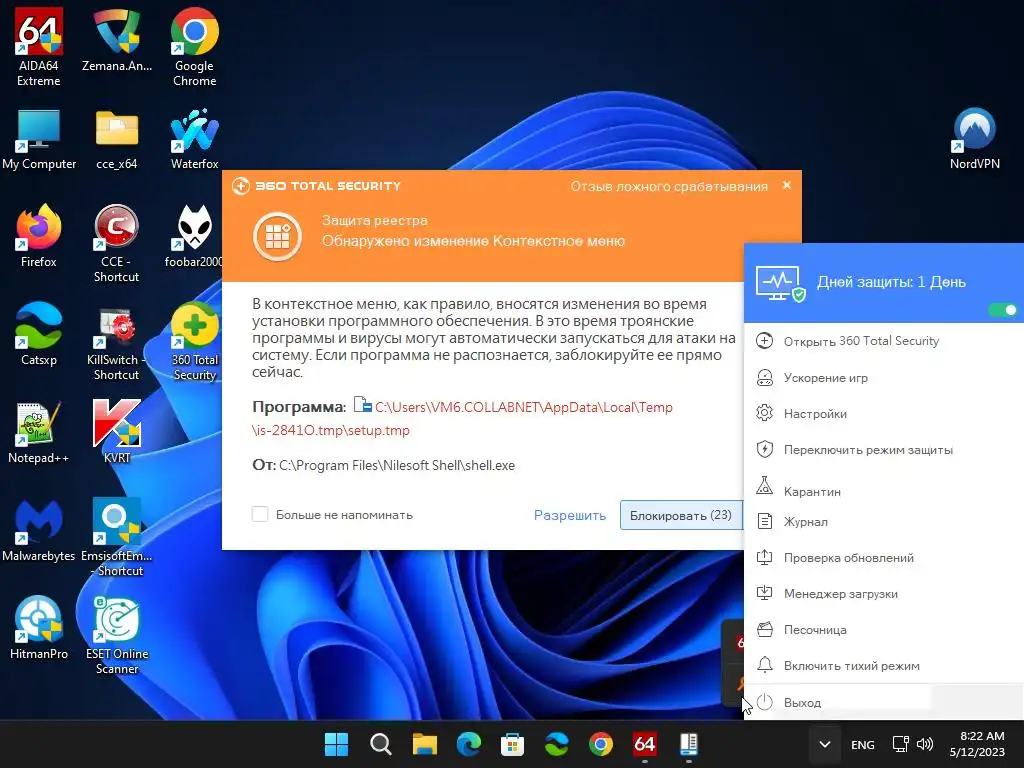
Task: Open the cce_x64 folder
Action: (116, 140)
